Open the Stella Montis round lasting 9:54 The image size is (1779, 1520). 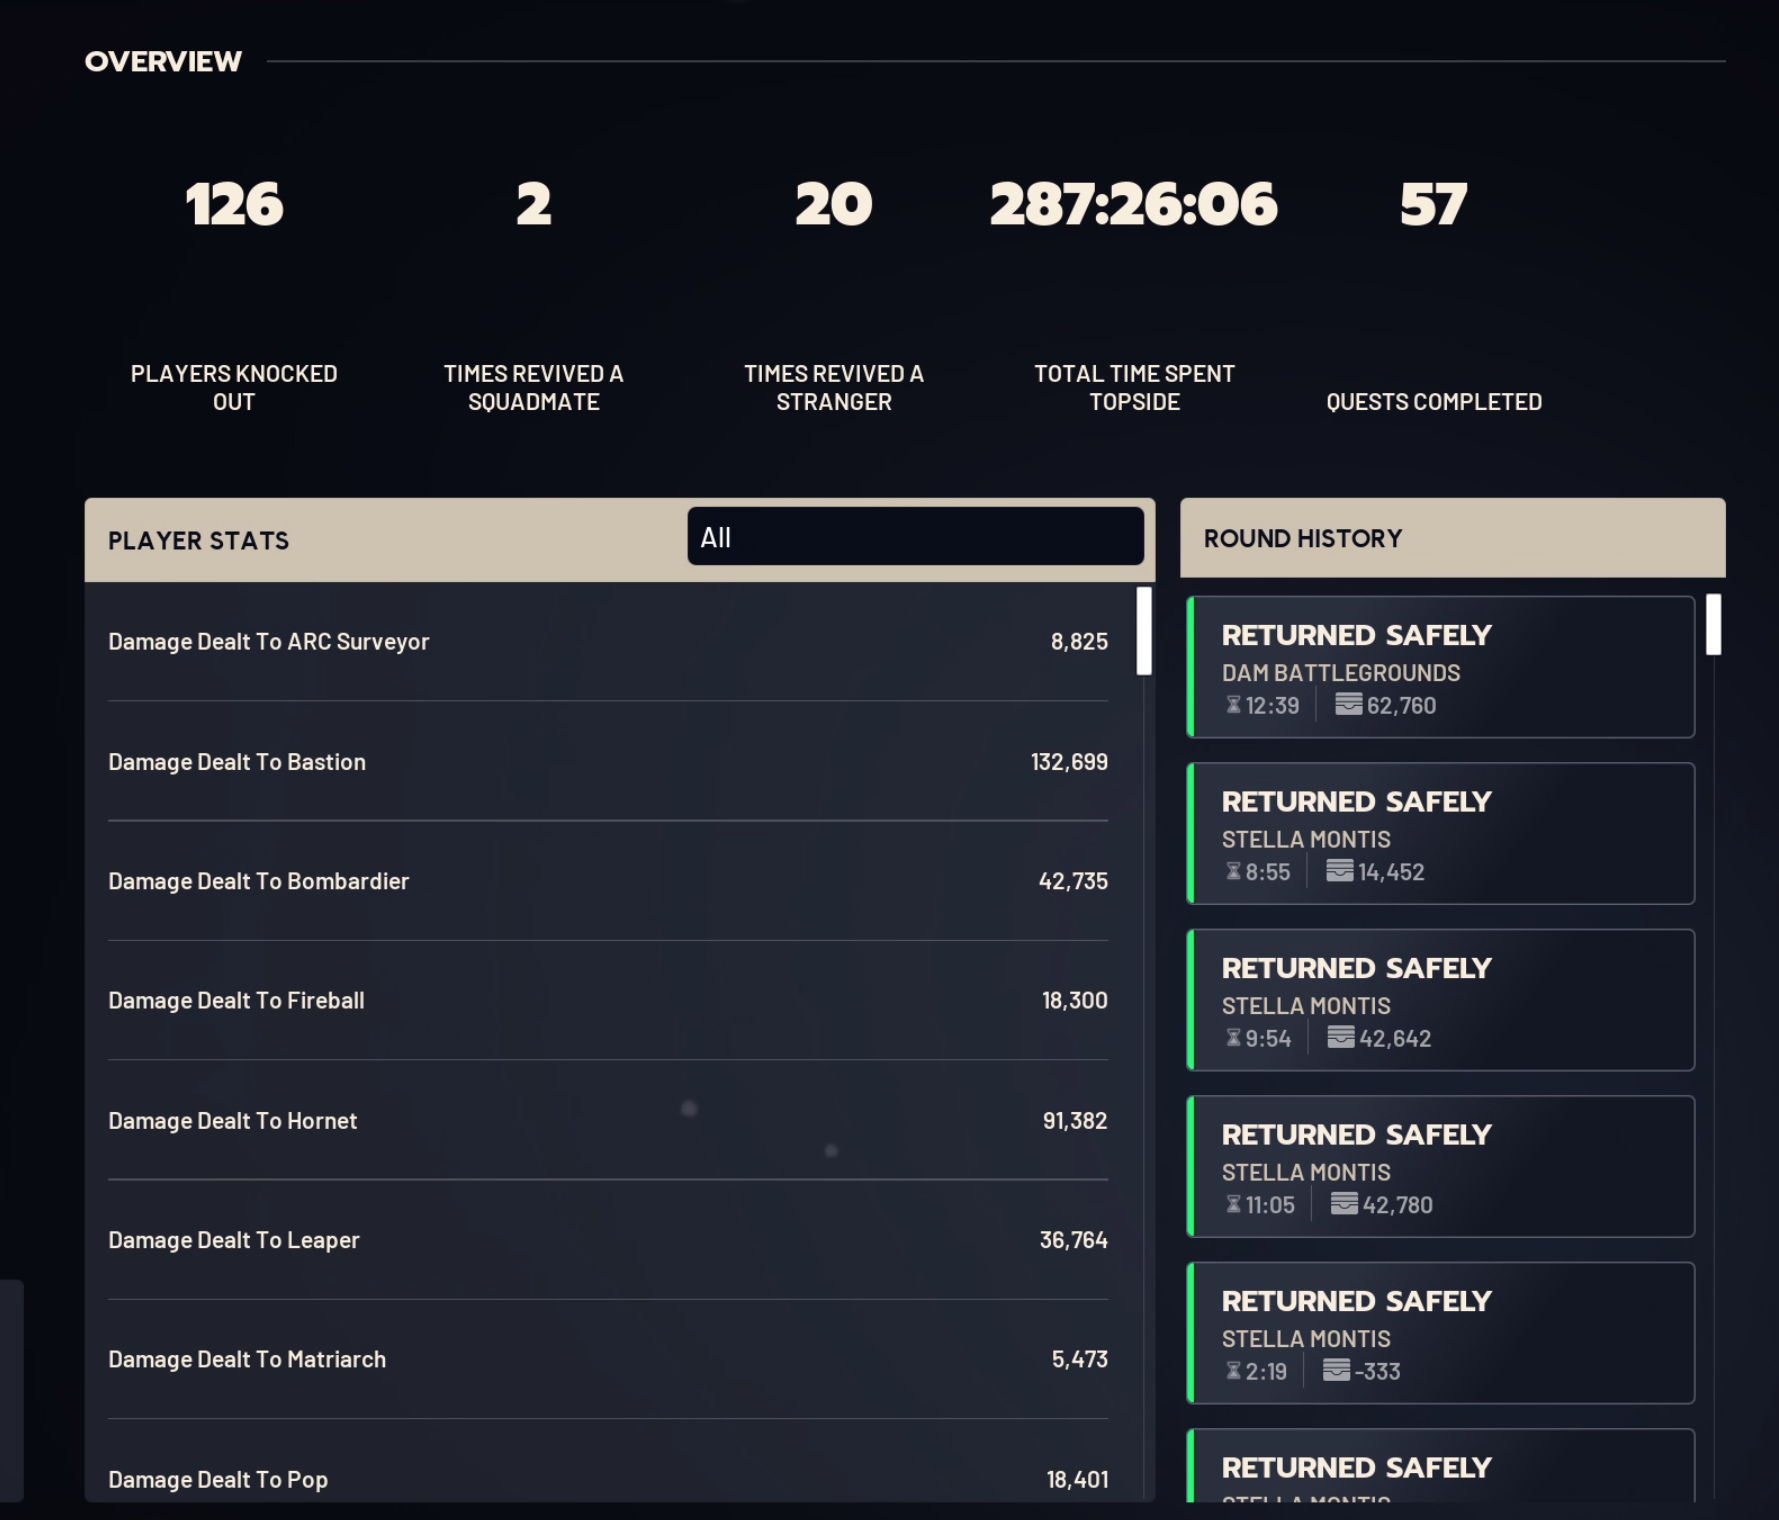[x=1440, y=1000]
